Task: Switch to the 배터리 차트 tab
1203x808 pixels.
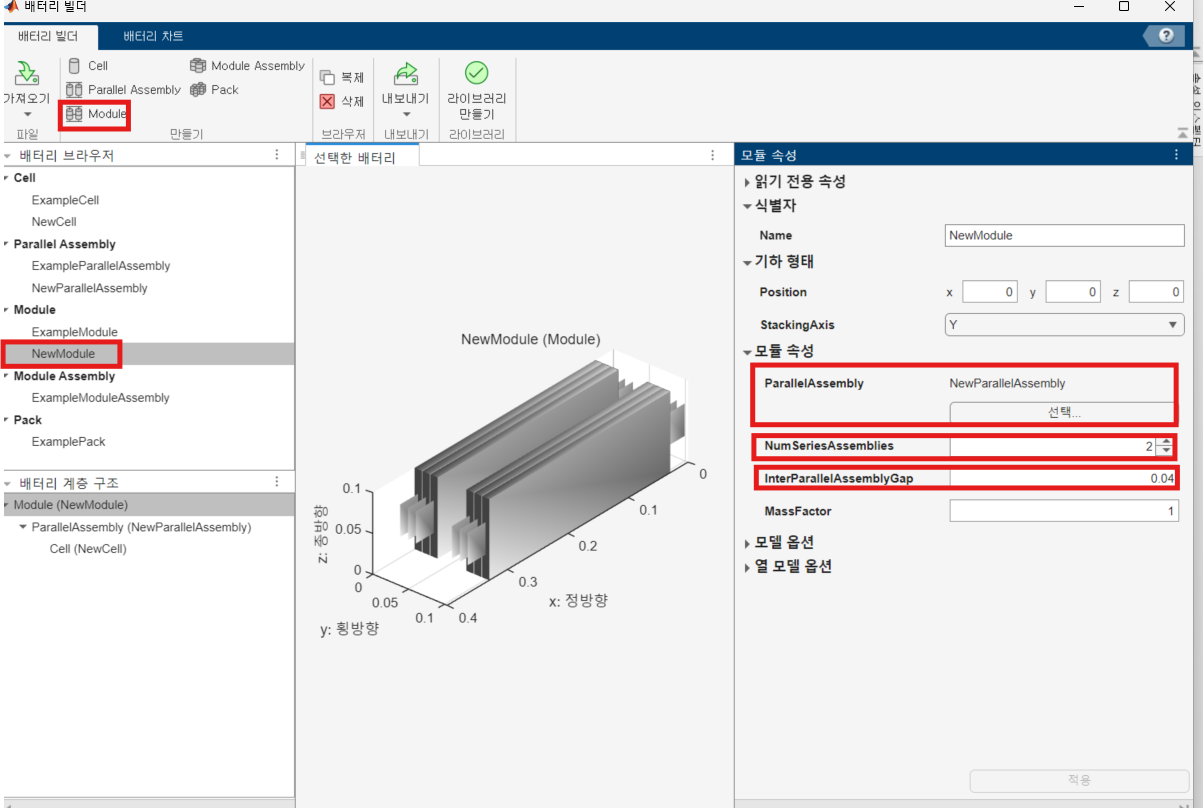Action: point(153,35)
